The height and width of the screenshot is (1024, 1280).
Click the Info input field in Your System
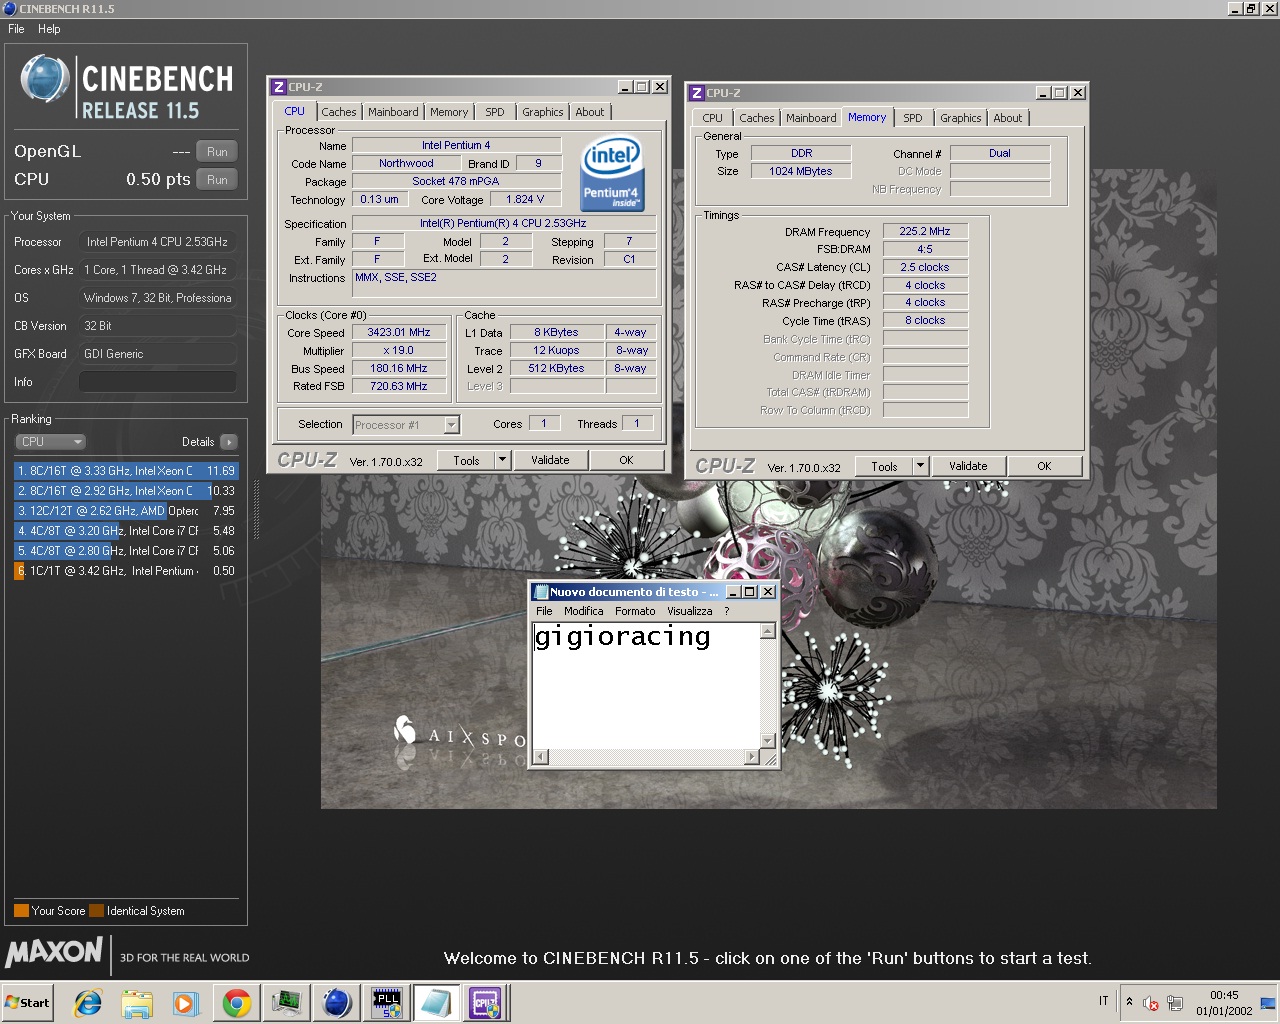[x=158, y=382]
